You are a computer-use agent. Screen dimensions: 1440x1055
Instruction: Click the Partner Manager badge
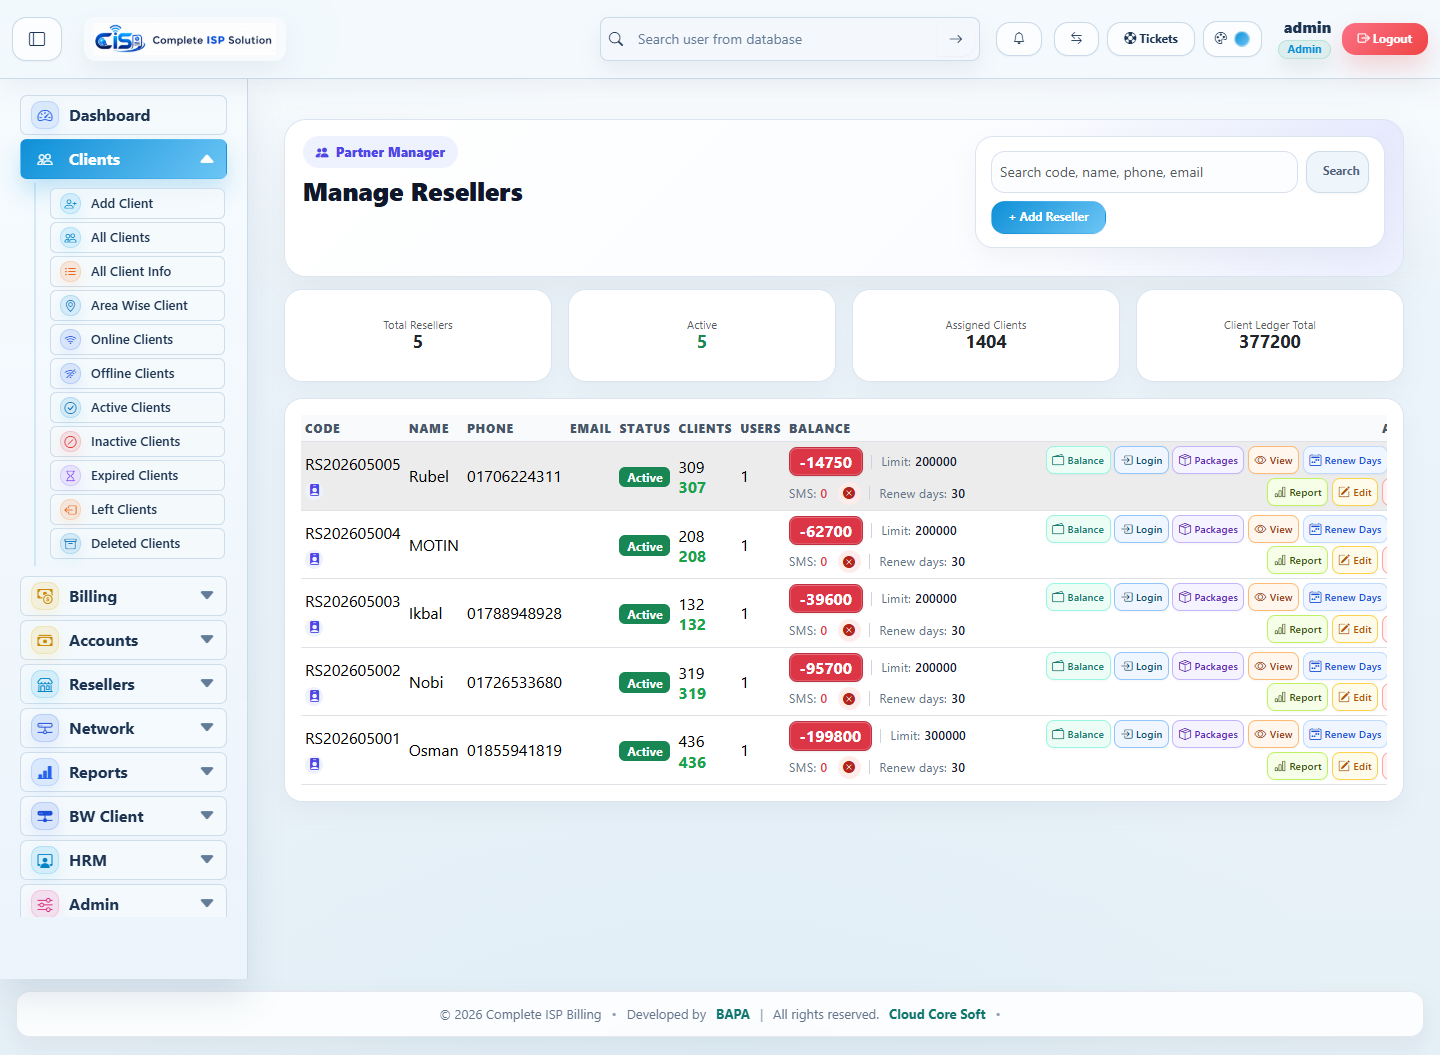click(380, 153)
